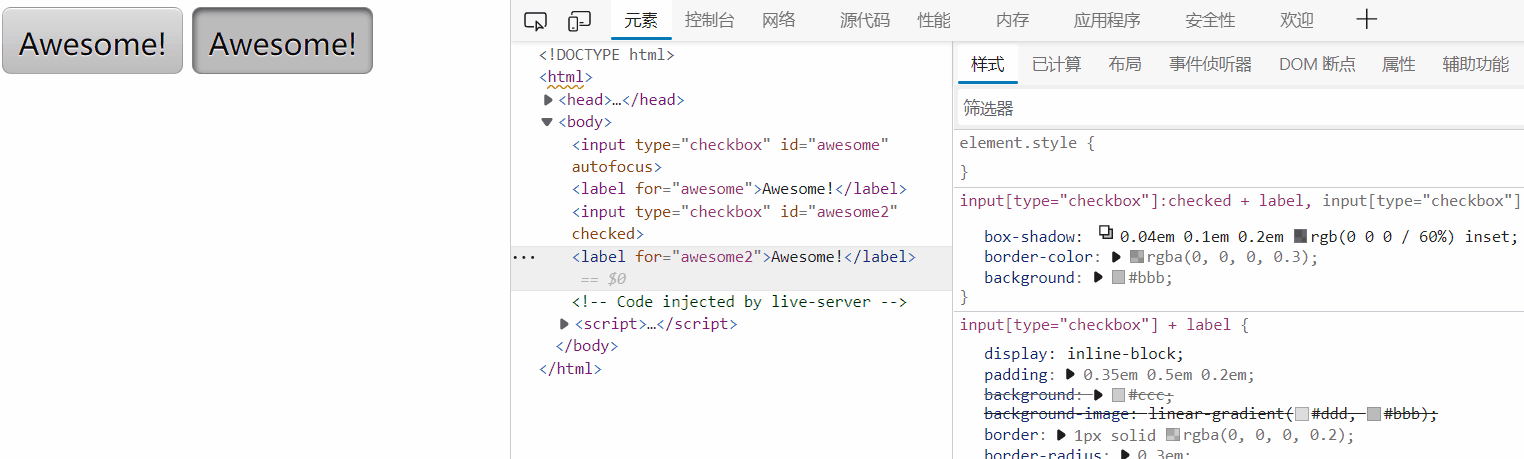Screen dimensions: 1524x459
Task: Switch to 控制台 tab
Action: pos(709,20)
